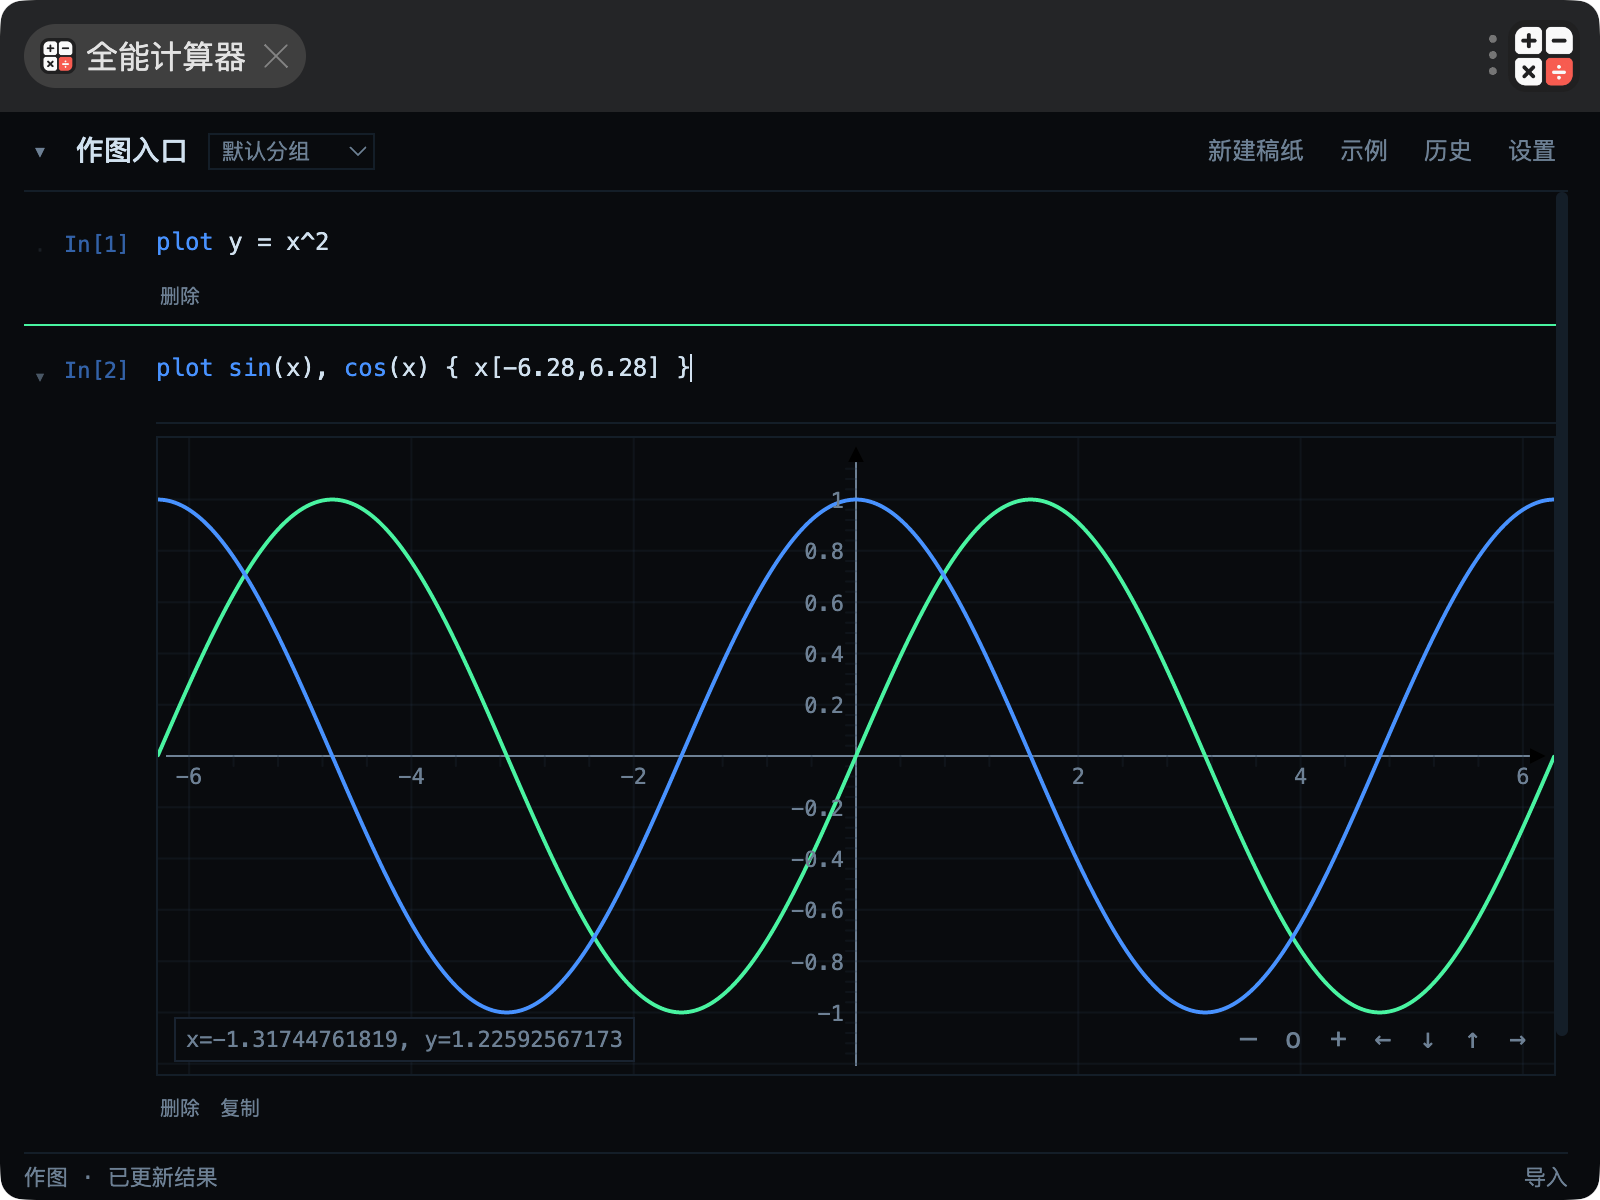
Task: Open the 历史 history menu
Action: [x=1448, y=151]
